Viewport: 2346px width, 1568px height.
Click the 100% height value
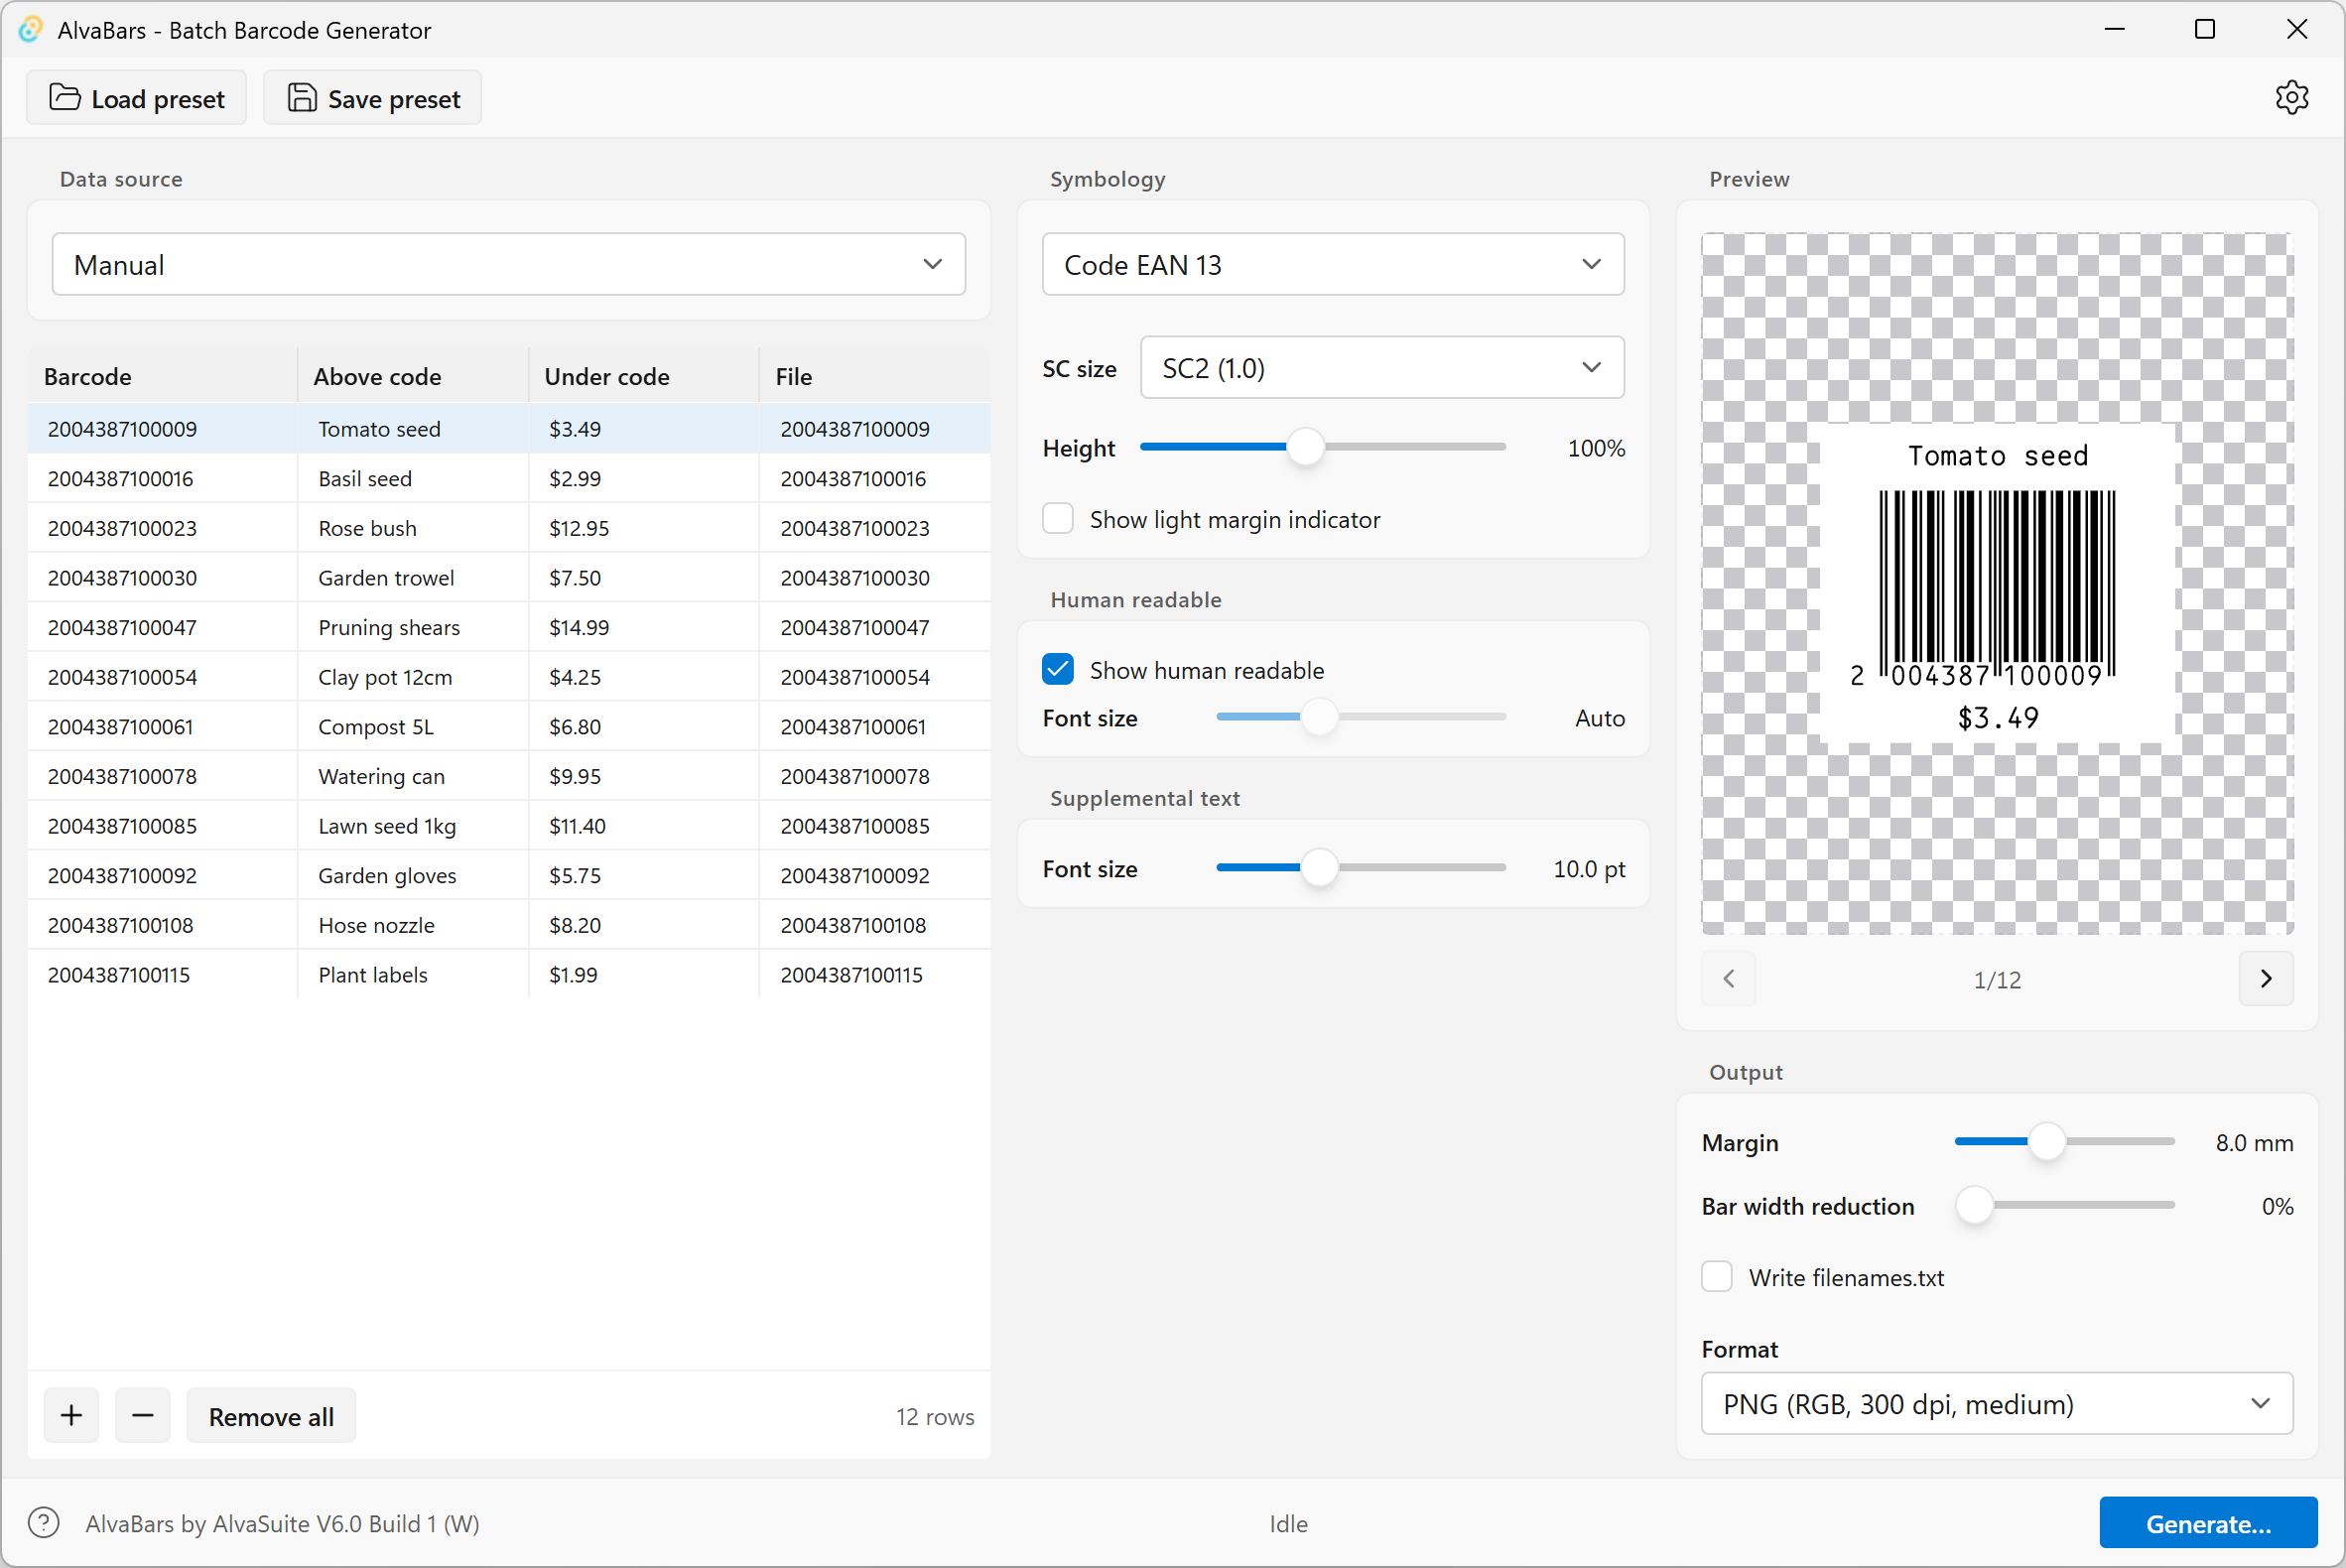(1596, 448)
